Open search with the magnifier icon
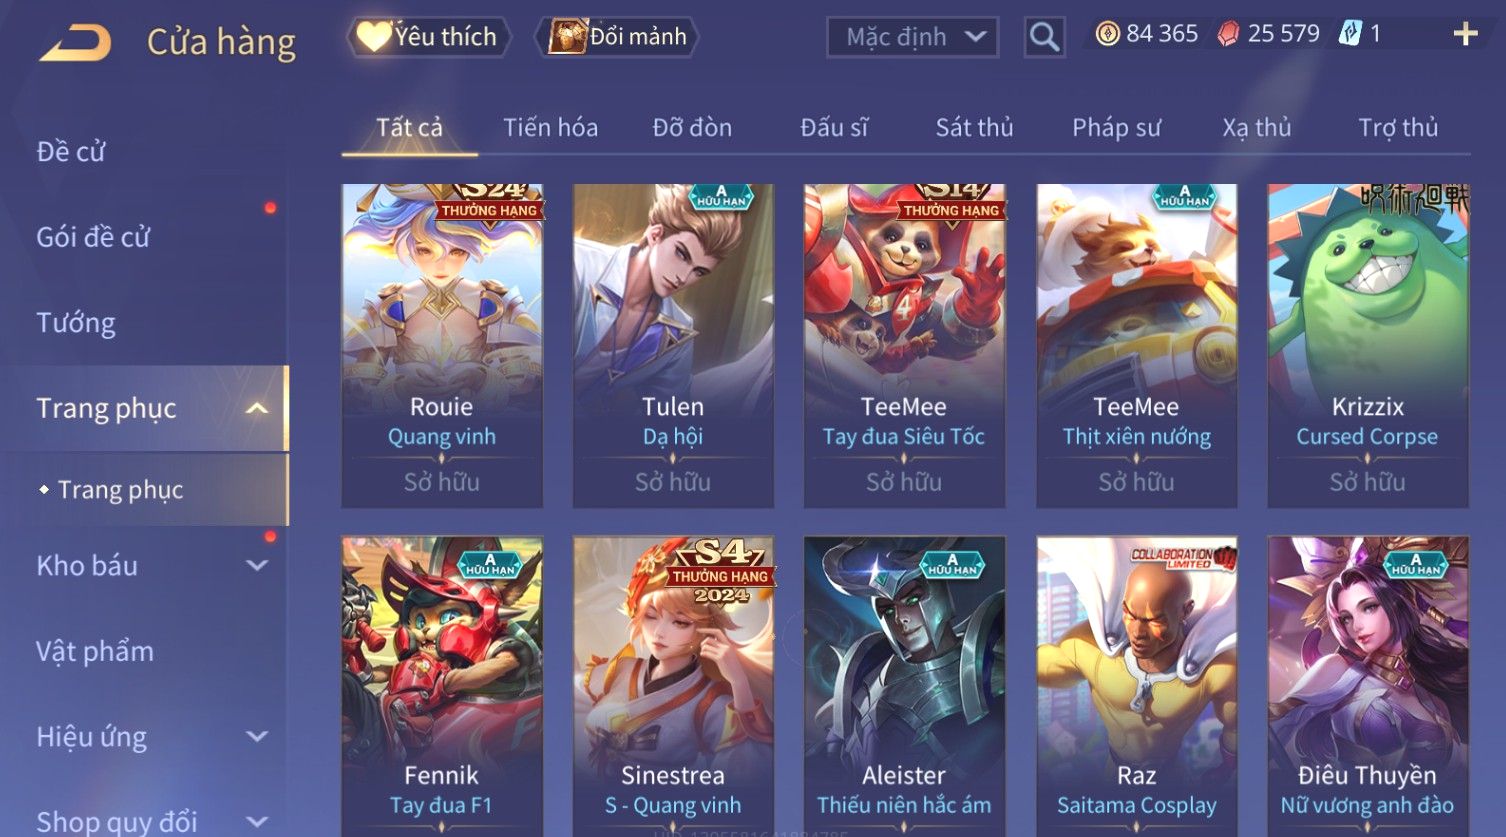 pos(1044,37)
